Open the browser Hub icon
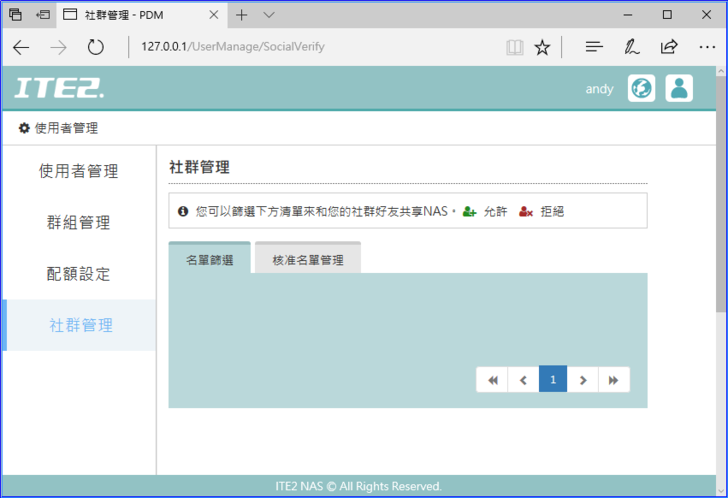The width and height of the screenshot is (728, 498). pos(594,47)
